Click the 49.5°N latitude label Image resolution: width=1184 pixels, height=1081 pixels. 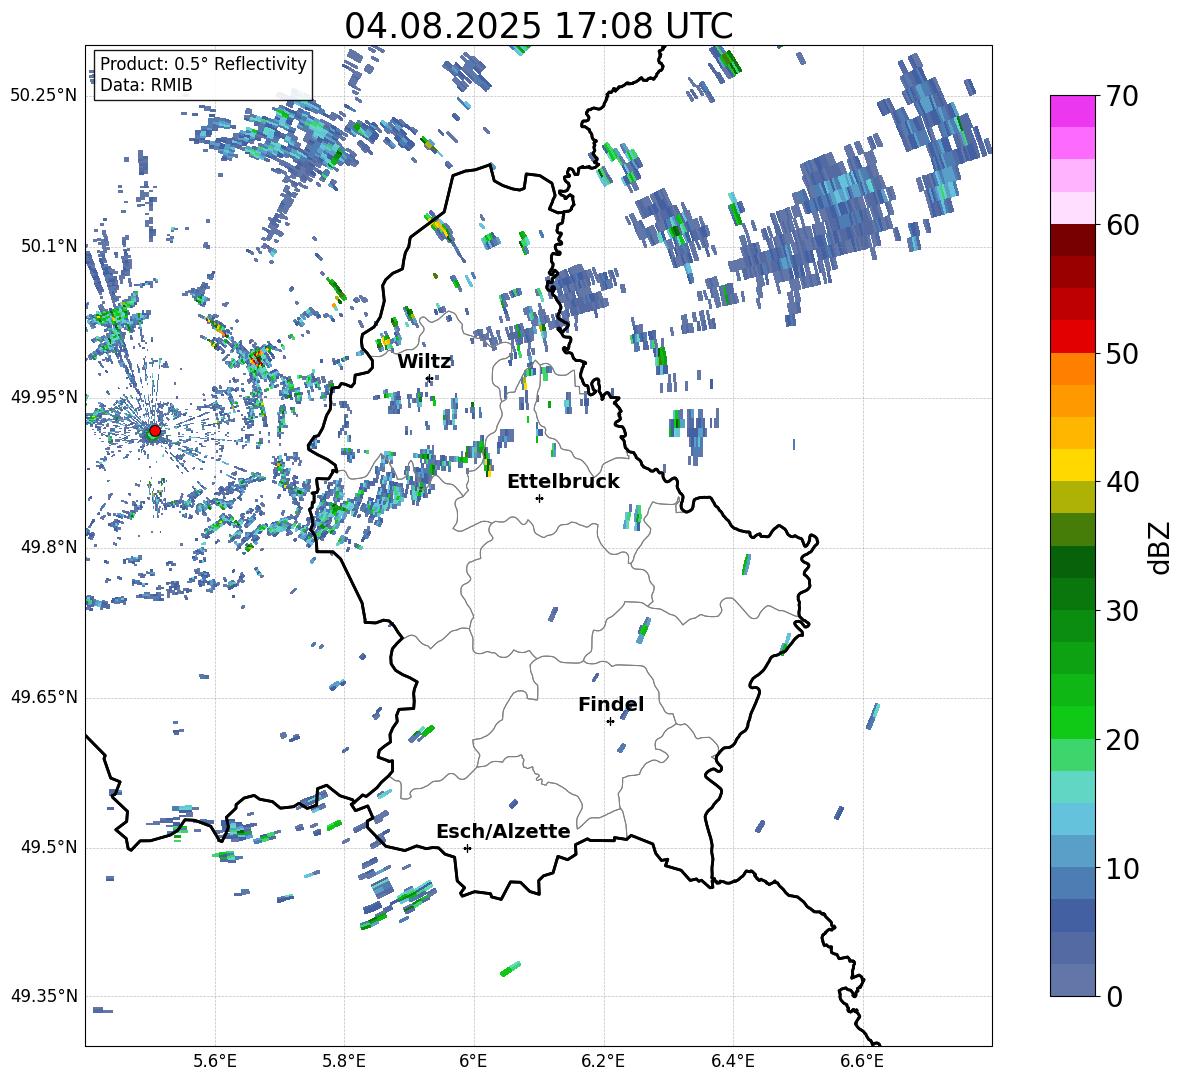coord(49,847)
